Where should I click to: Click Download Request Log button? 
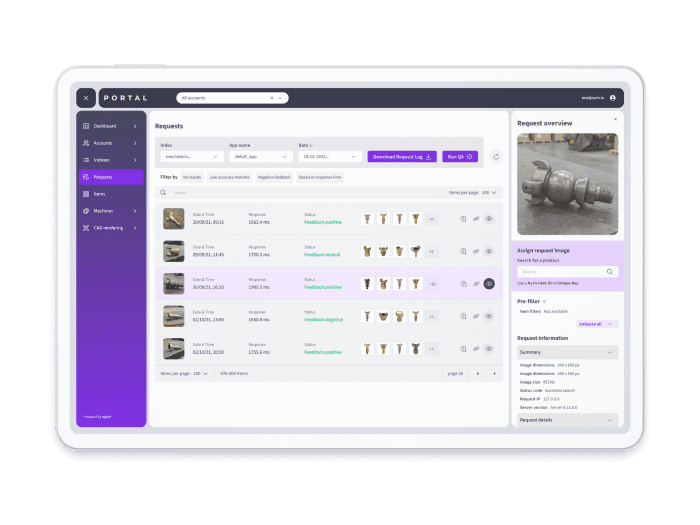(402, 157)
